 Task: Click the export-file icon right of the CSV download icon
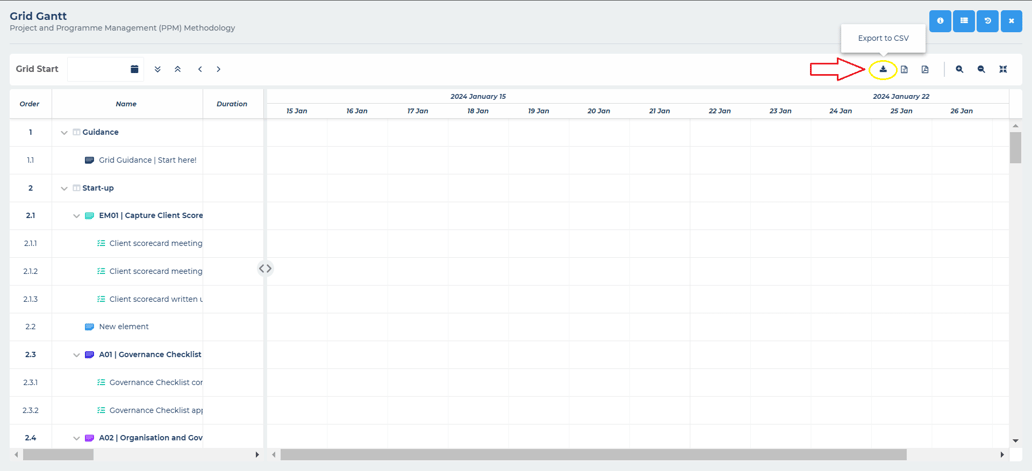pos(904,69)
